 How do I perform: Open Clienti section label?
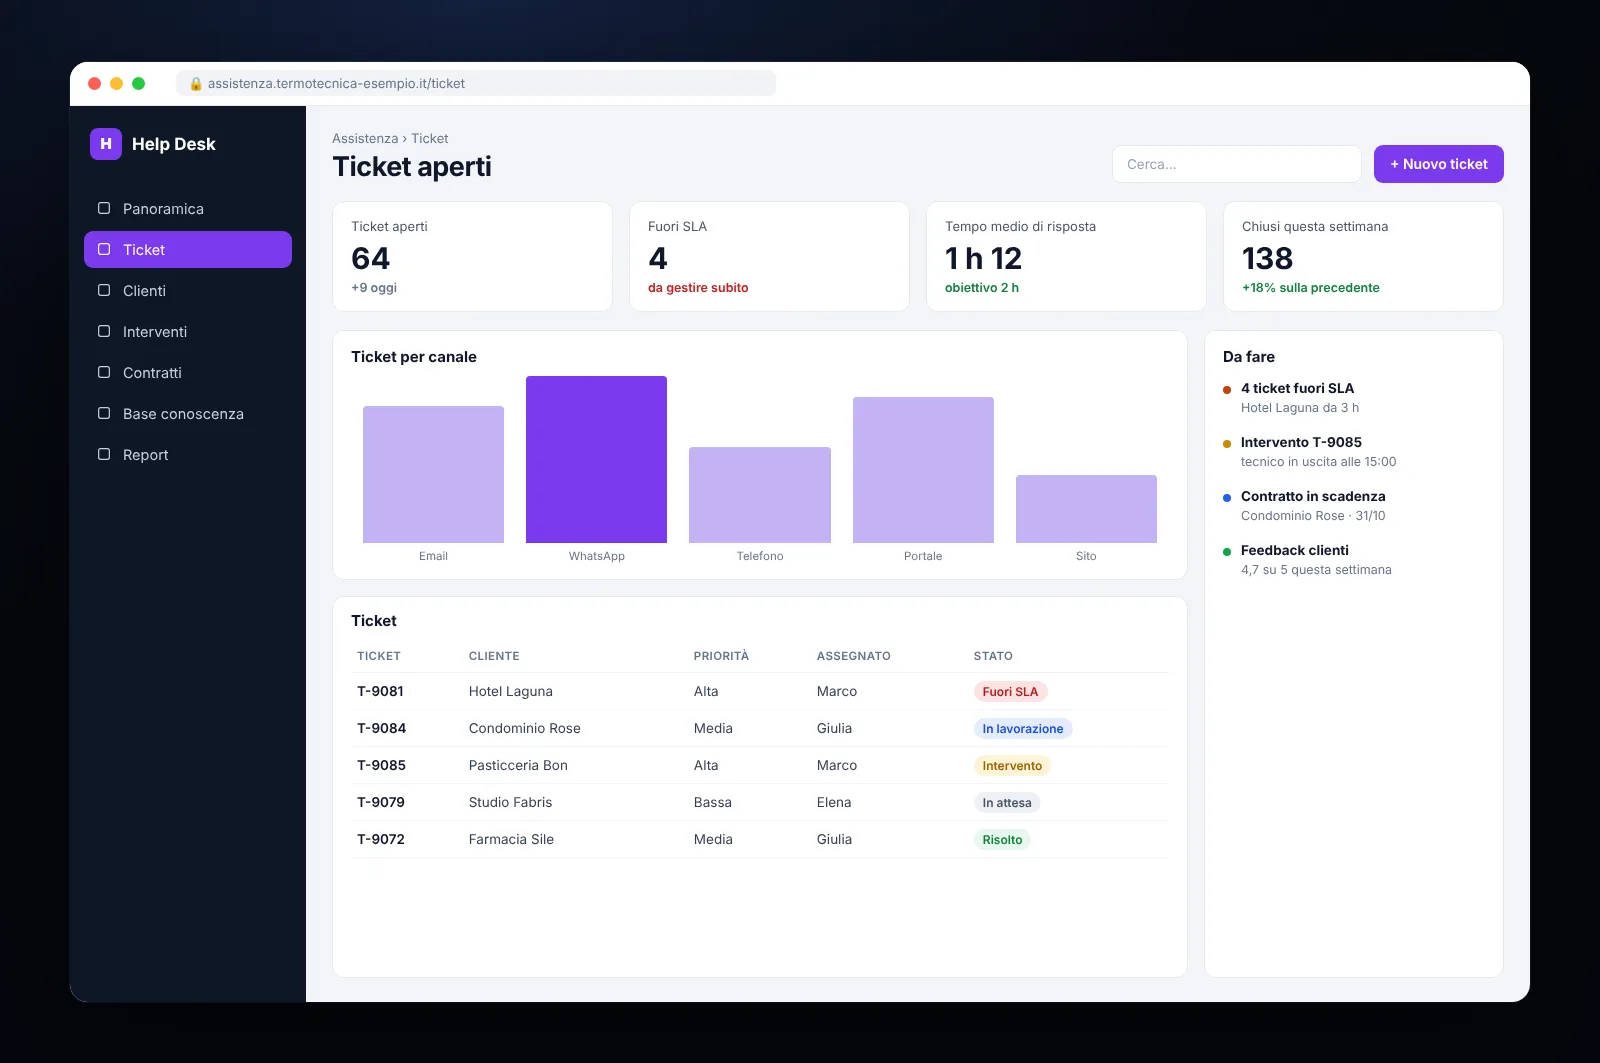point(144,291)
